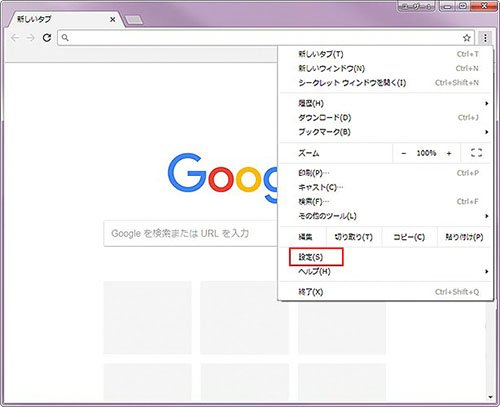Open ダウンロード(D) menu item
Screen dimensions: 500x407
[386, 118]
